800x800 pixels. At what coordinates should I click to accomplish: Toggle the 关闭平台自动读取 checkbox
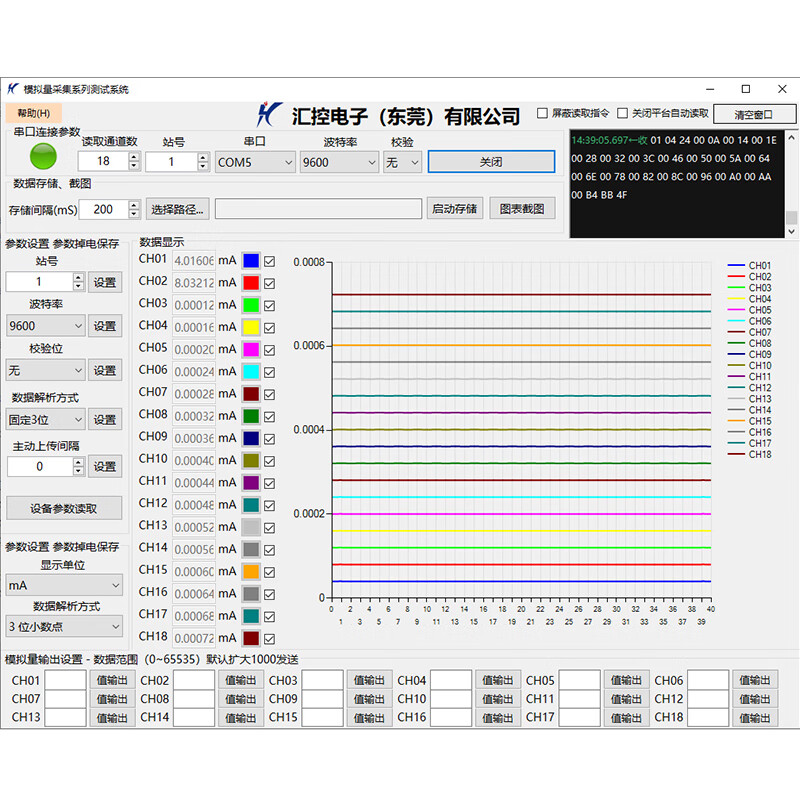(x=623, y=113)
